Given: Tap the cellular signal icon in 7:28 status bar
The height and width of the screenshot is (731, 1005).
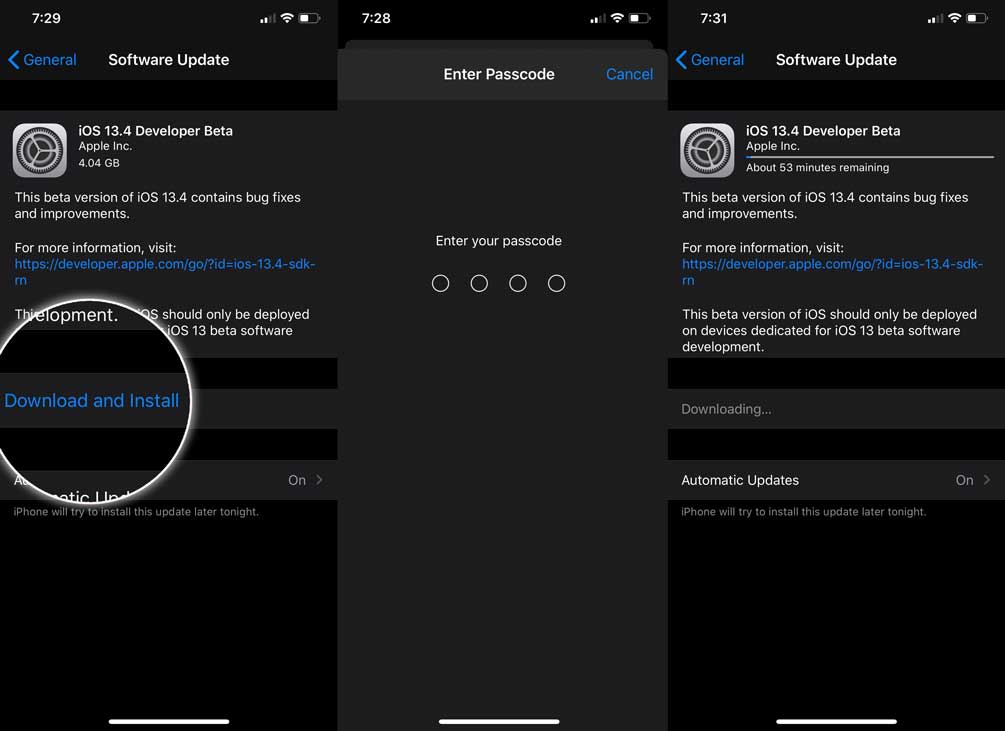Looking at the screenshot, I should 597,19.
